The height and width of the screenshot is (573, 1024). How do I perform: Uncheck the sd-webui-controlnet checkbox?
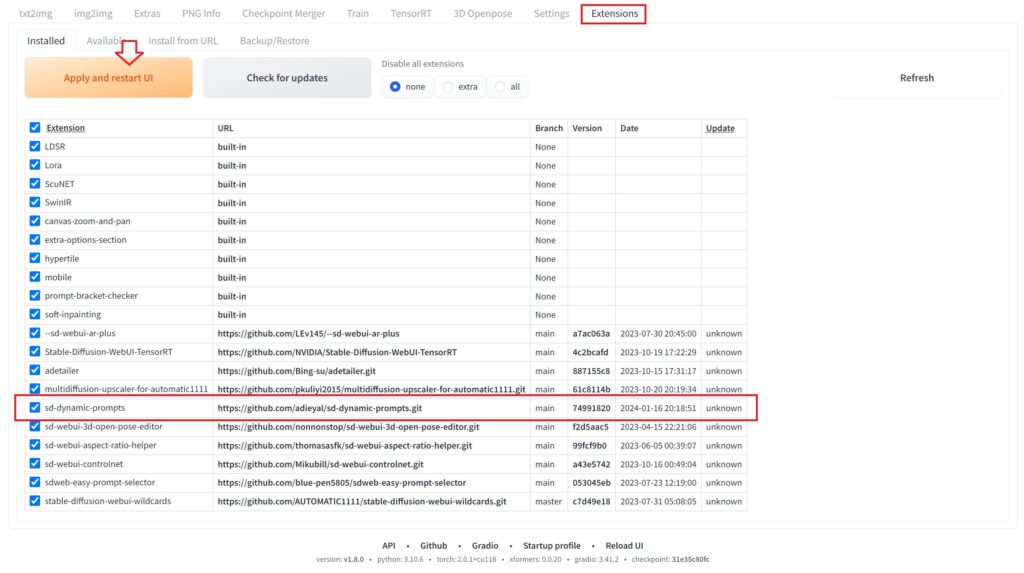(35, 464)
